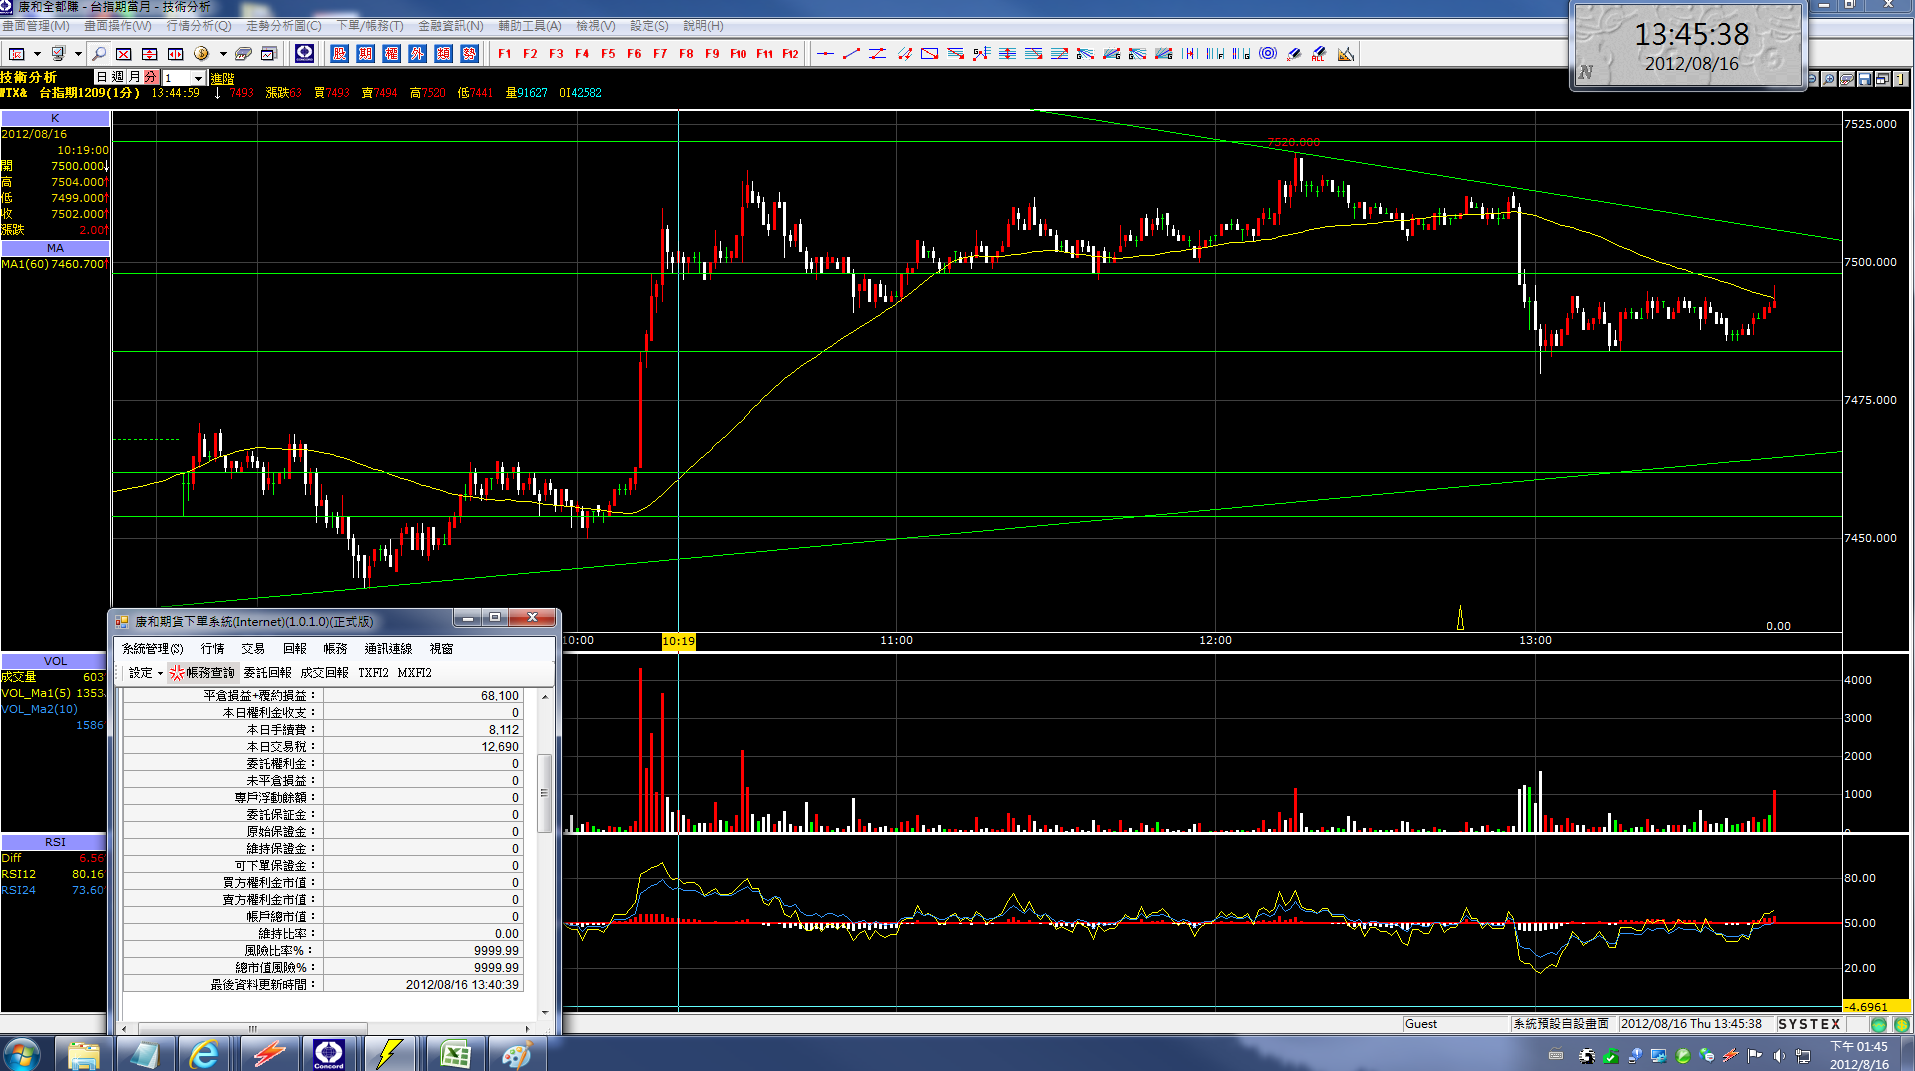Click the 委託回報 button
The height and width of the screenshot is (1071, 1915).
[x=268, y=673]
